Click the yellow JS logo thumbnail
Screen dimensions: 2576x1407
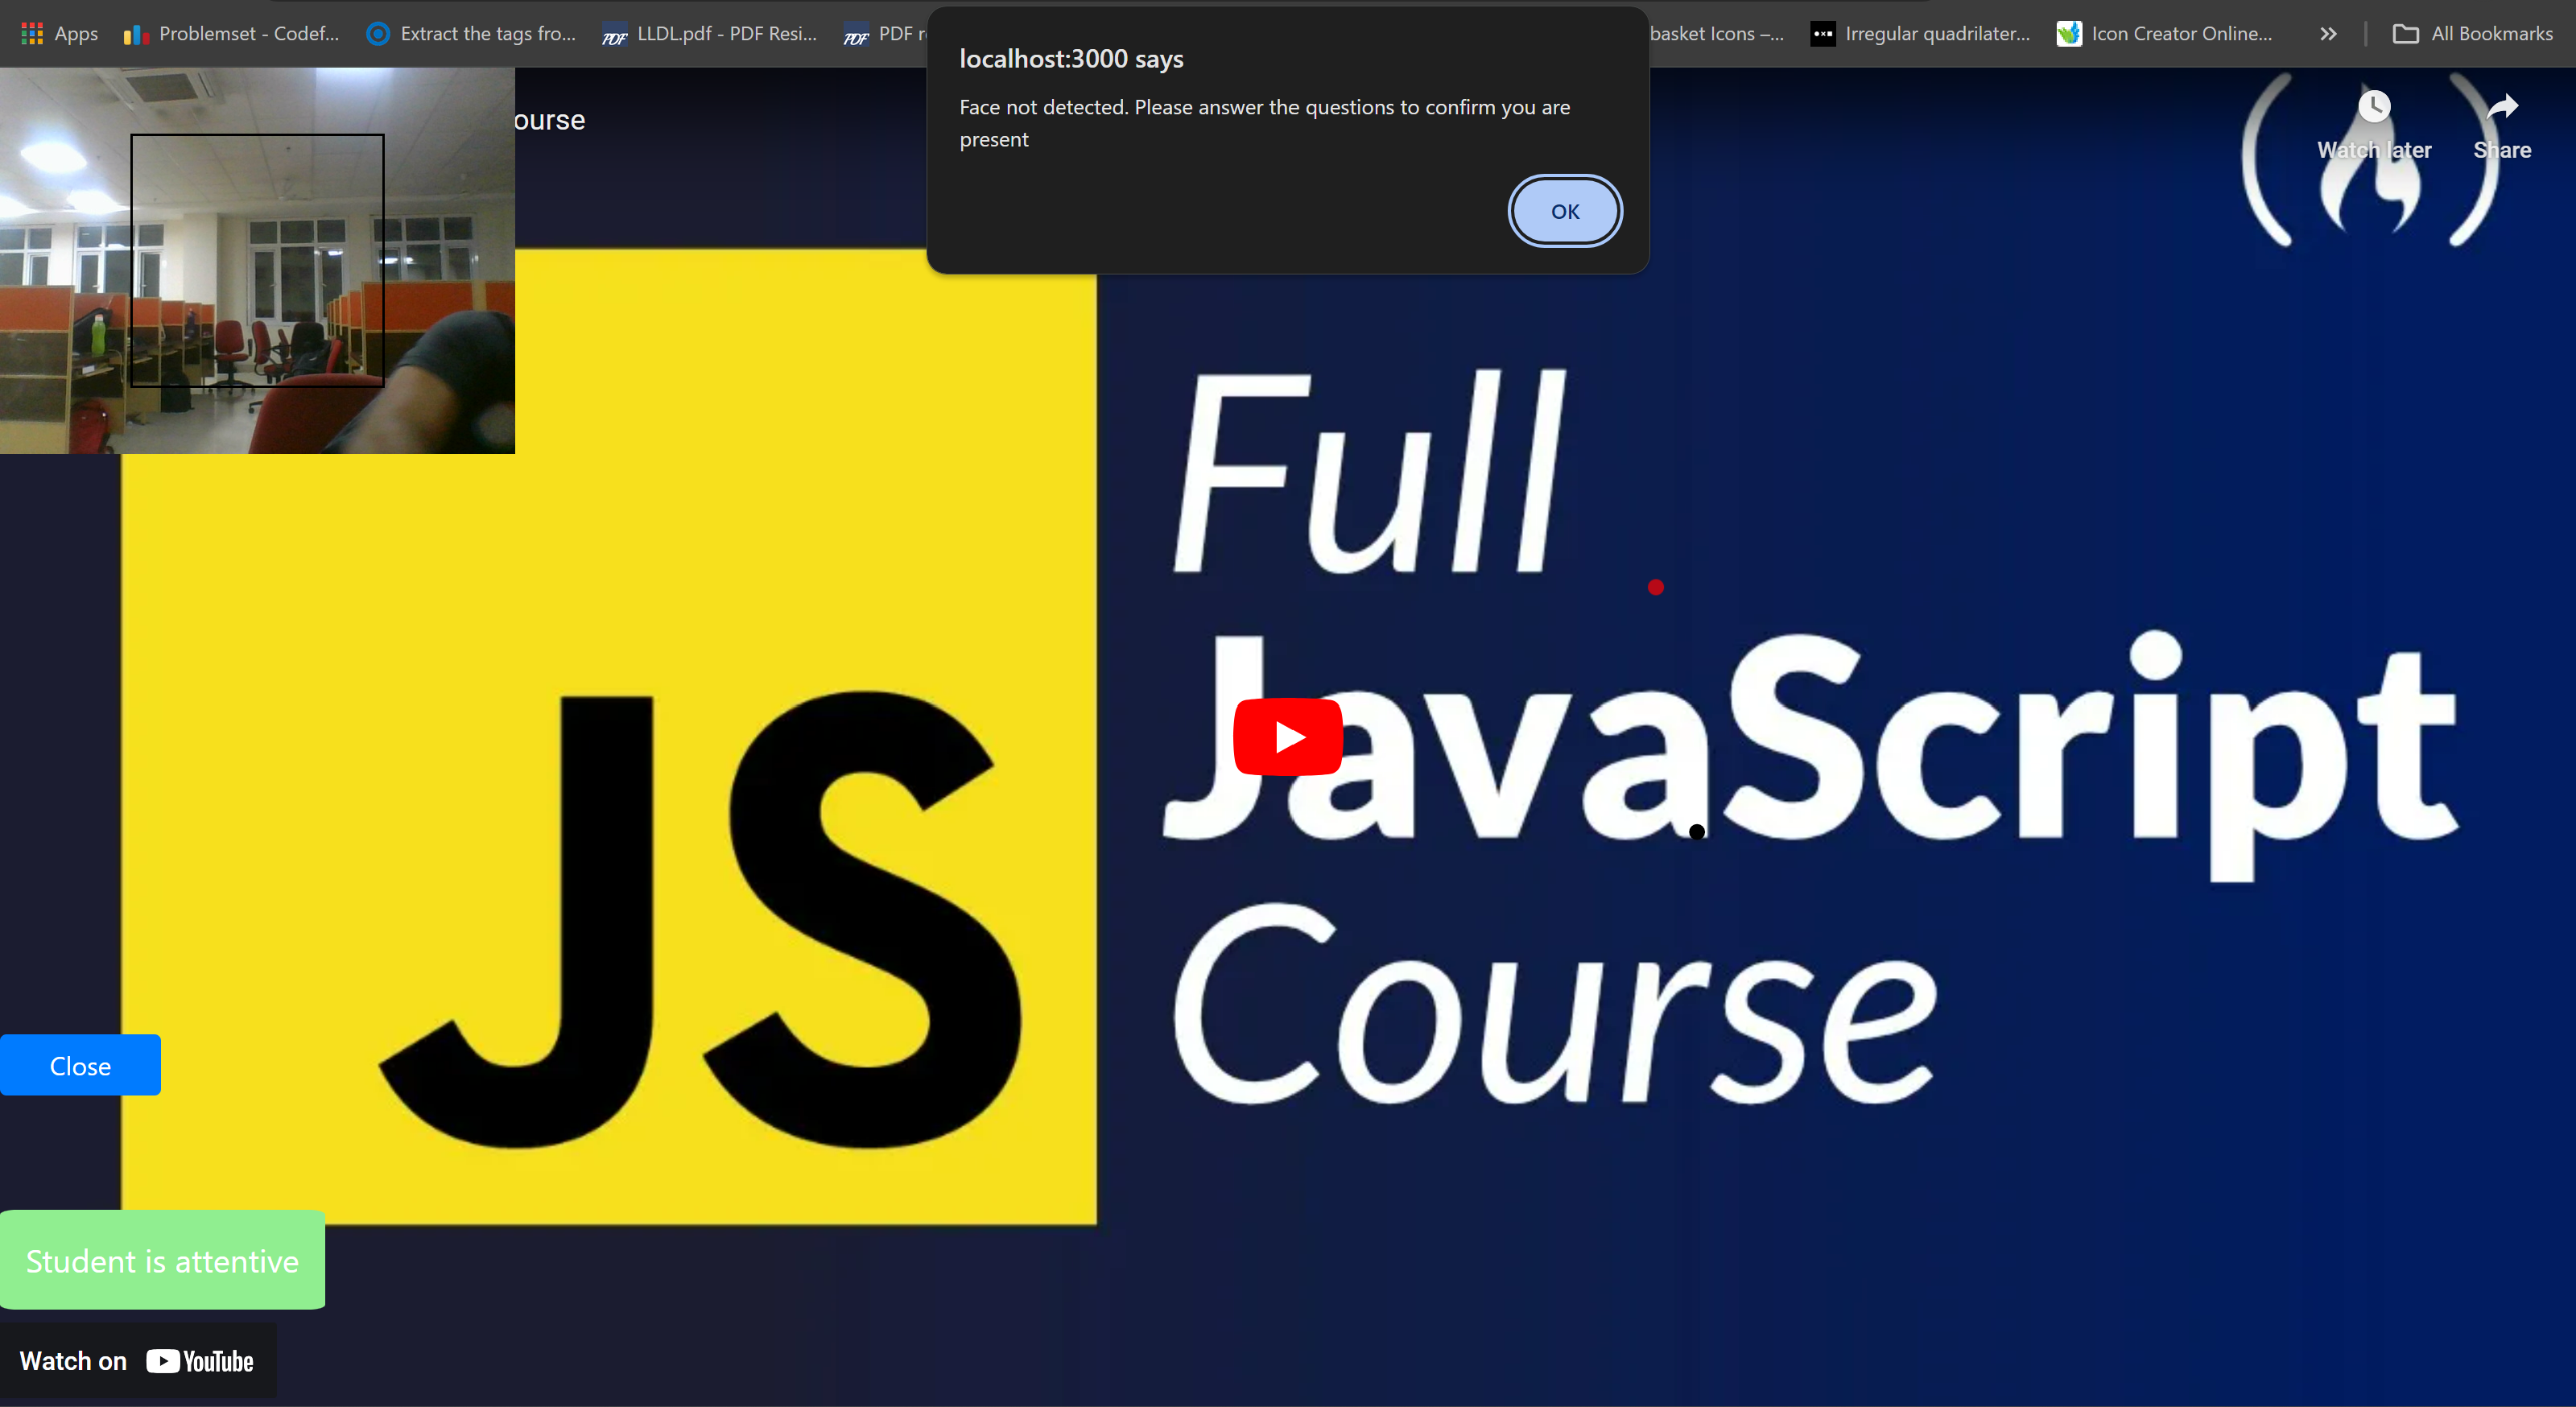608,737
